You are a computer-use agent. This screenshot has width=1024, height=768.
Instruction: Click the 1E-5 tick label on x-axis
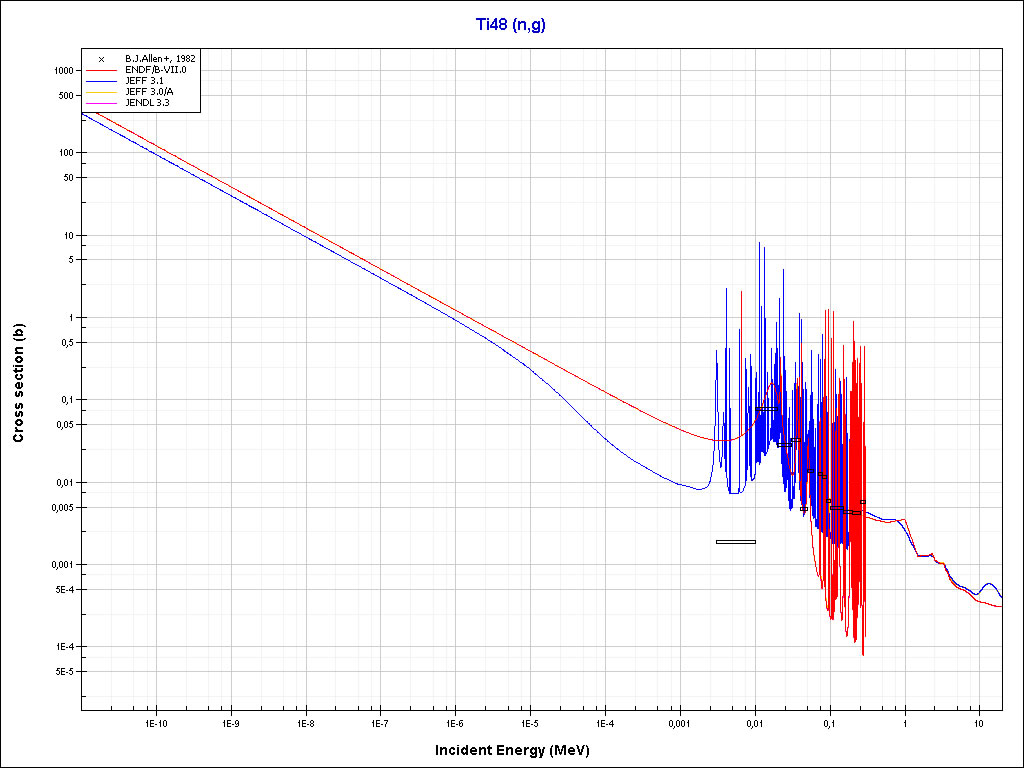point(530,722)
